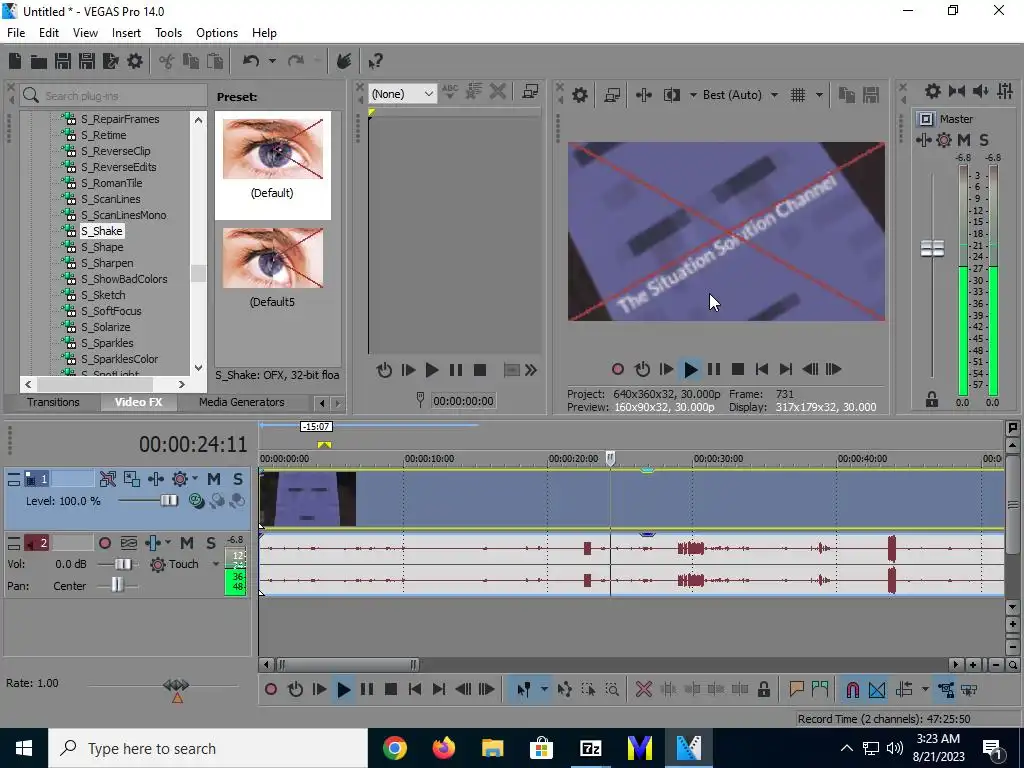Play the timeline from the transport bar
Image resolution: width=1024 pixels, height=768 pixels.
point(344,689)
